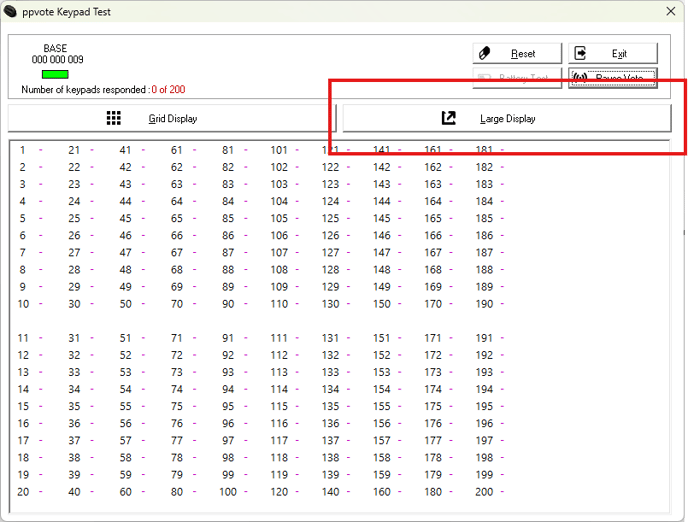Image resolution: width=688 pixels, height=522 pixels.
Task: Click the Pause Vote signal icon
Action: [581, 78]
